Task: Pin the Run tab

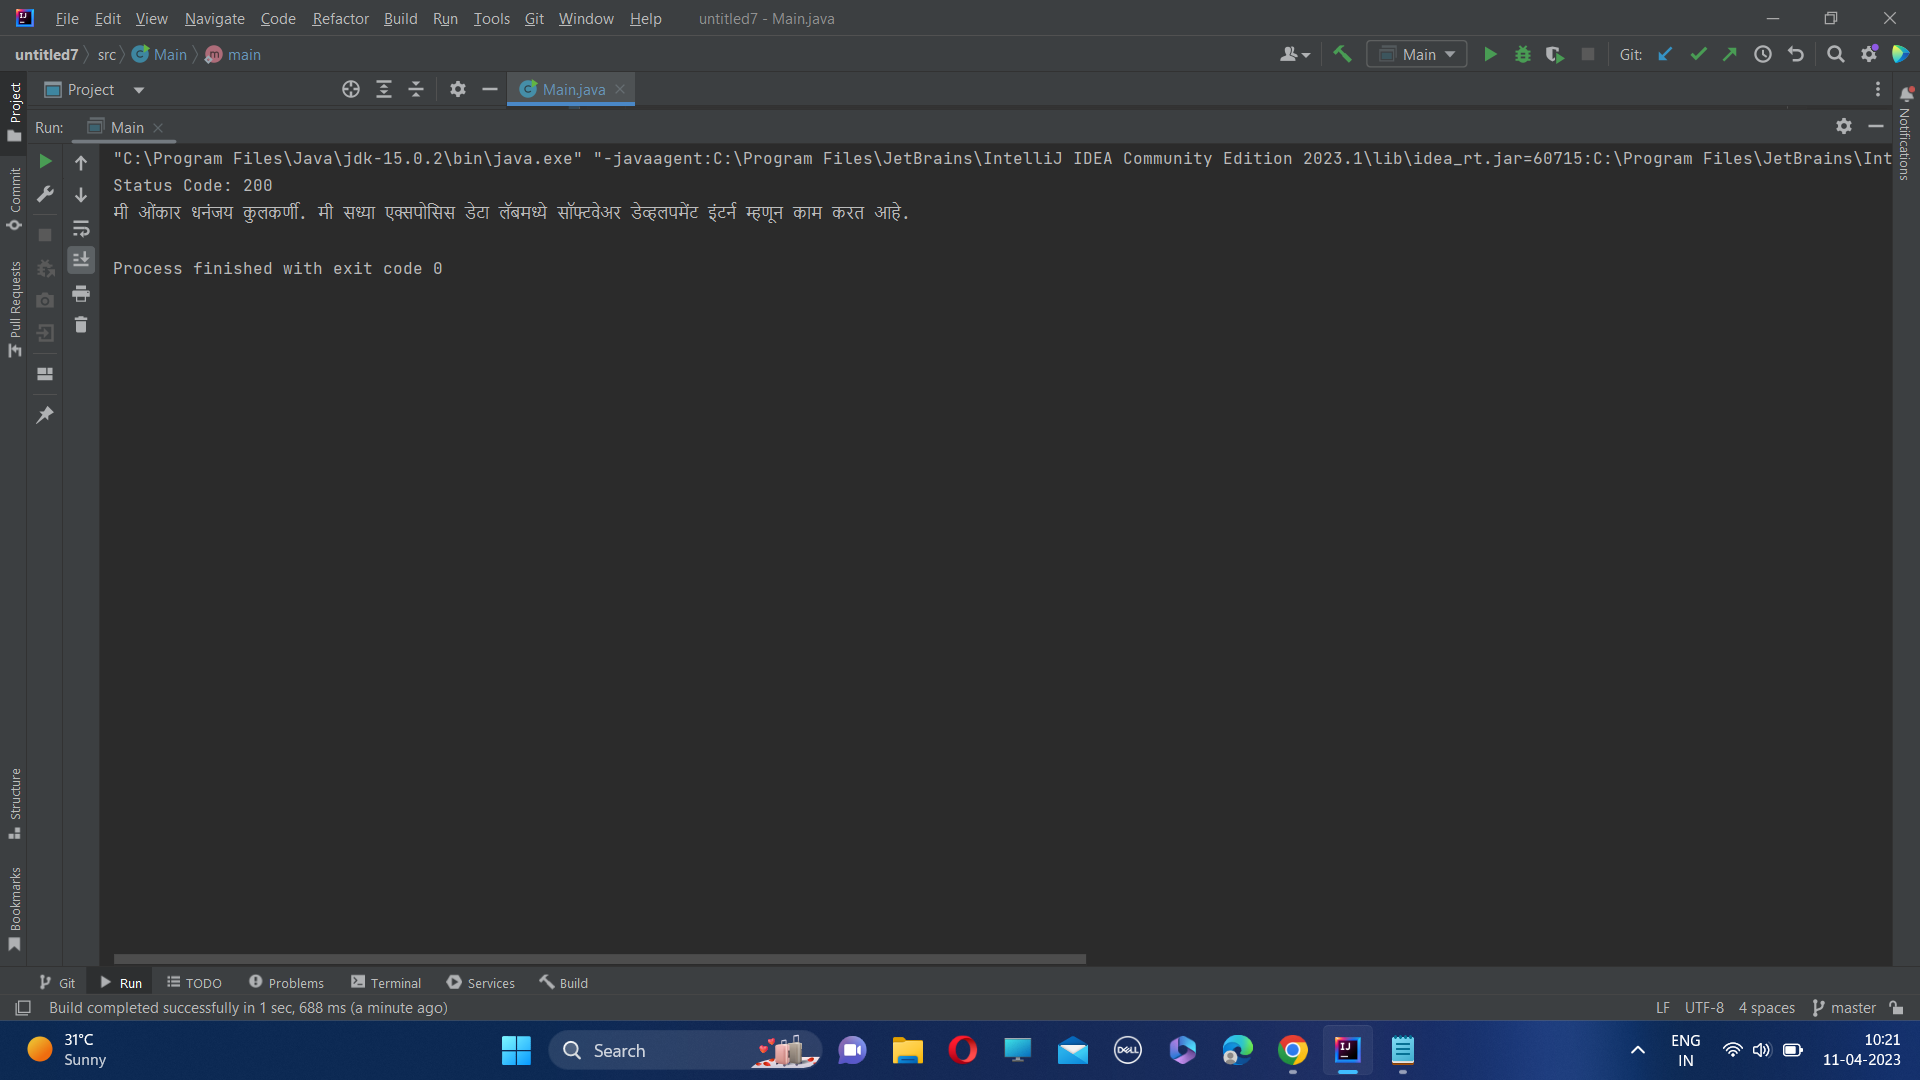Action: tap(44, 414)
